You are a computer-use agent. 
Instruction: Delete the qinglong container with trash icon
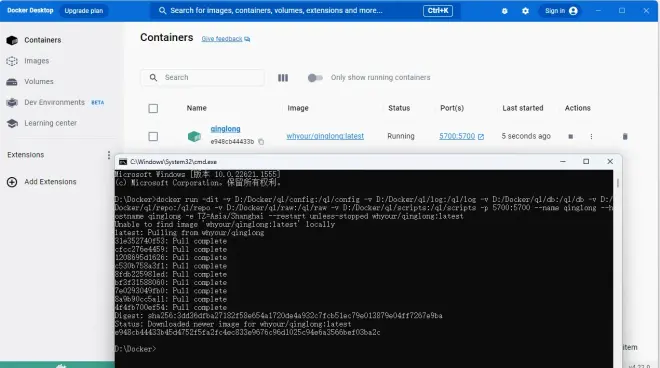click(625, 136)
